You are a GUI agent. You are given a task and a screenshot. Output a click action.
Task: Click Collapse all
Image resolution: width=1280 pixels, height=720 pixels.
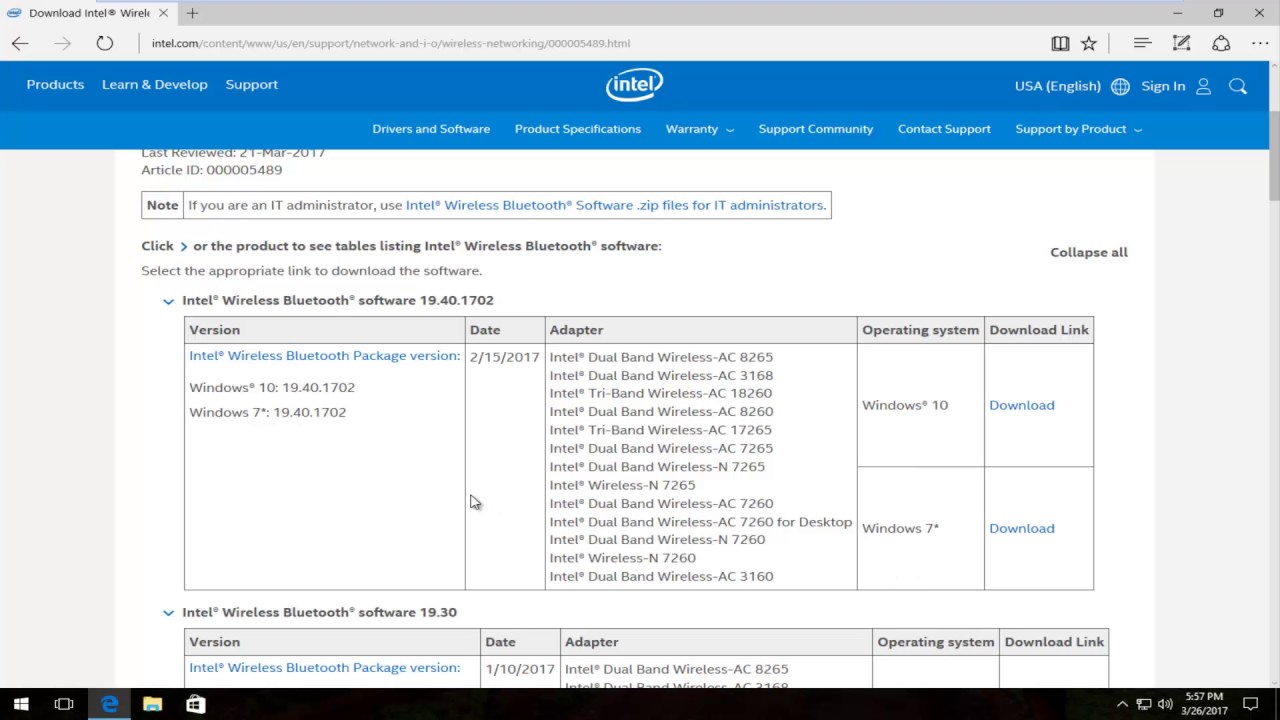click(1088, 252)
